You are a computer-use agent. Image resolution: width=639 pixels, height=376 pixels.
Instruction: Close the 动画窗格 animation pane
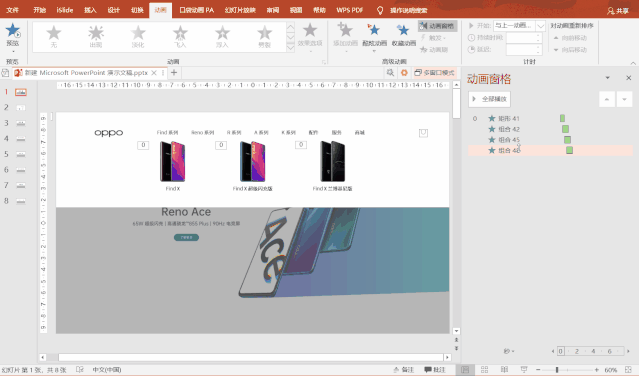tap(628, 77)
